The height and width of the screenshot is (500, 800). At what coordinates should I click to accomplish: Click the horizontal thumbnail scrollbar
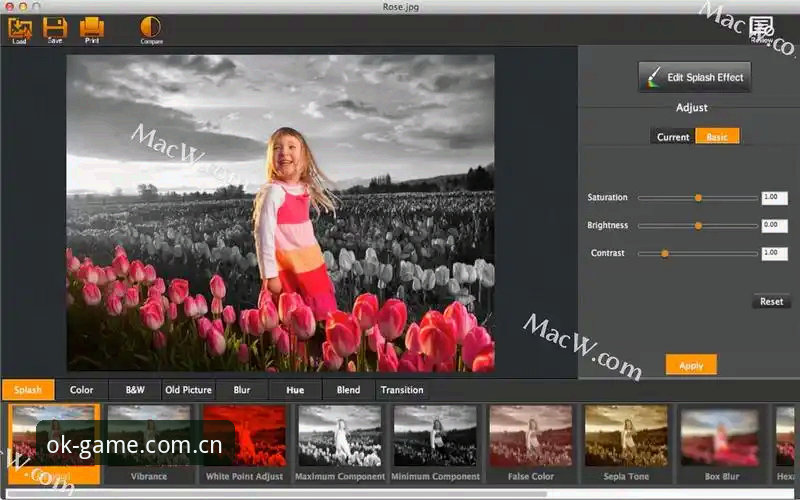click(x=276, y=493)
